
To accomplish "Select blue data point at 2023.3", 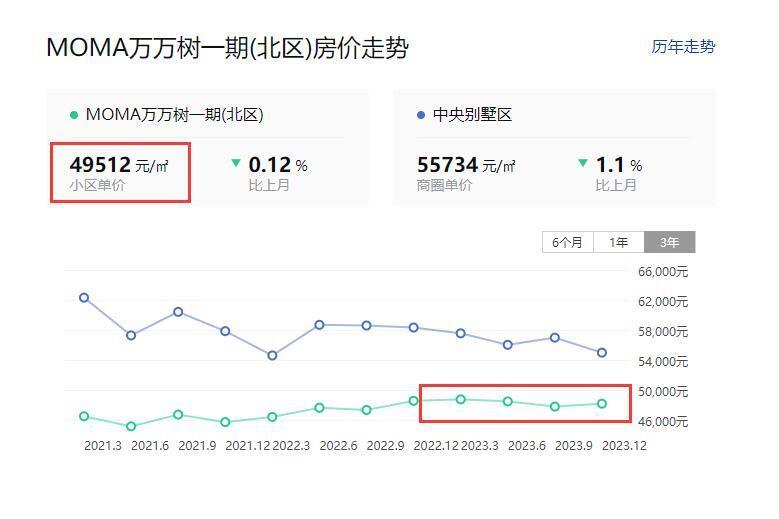I will [461, 333].
